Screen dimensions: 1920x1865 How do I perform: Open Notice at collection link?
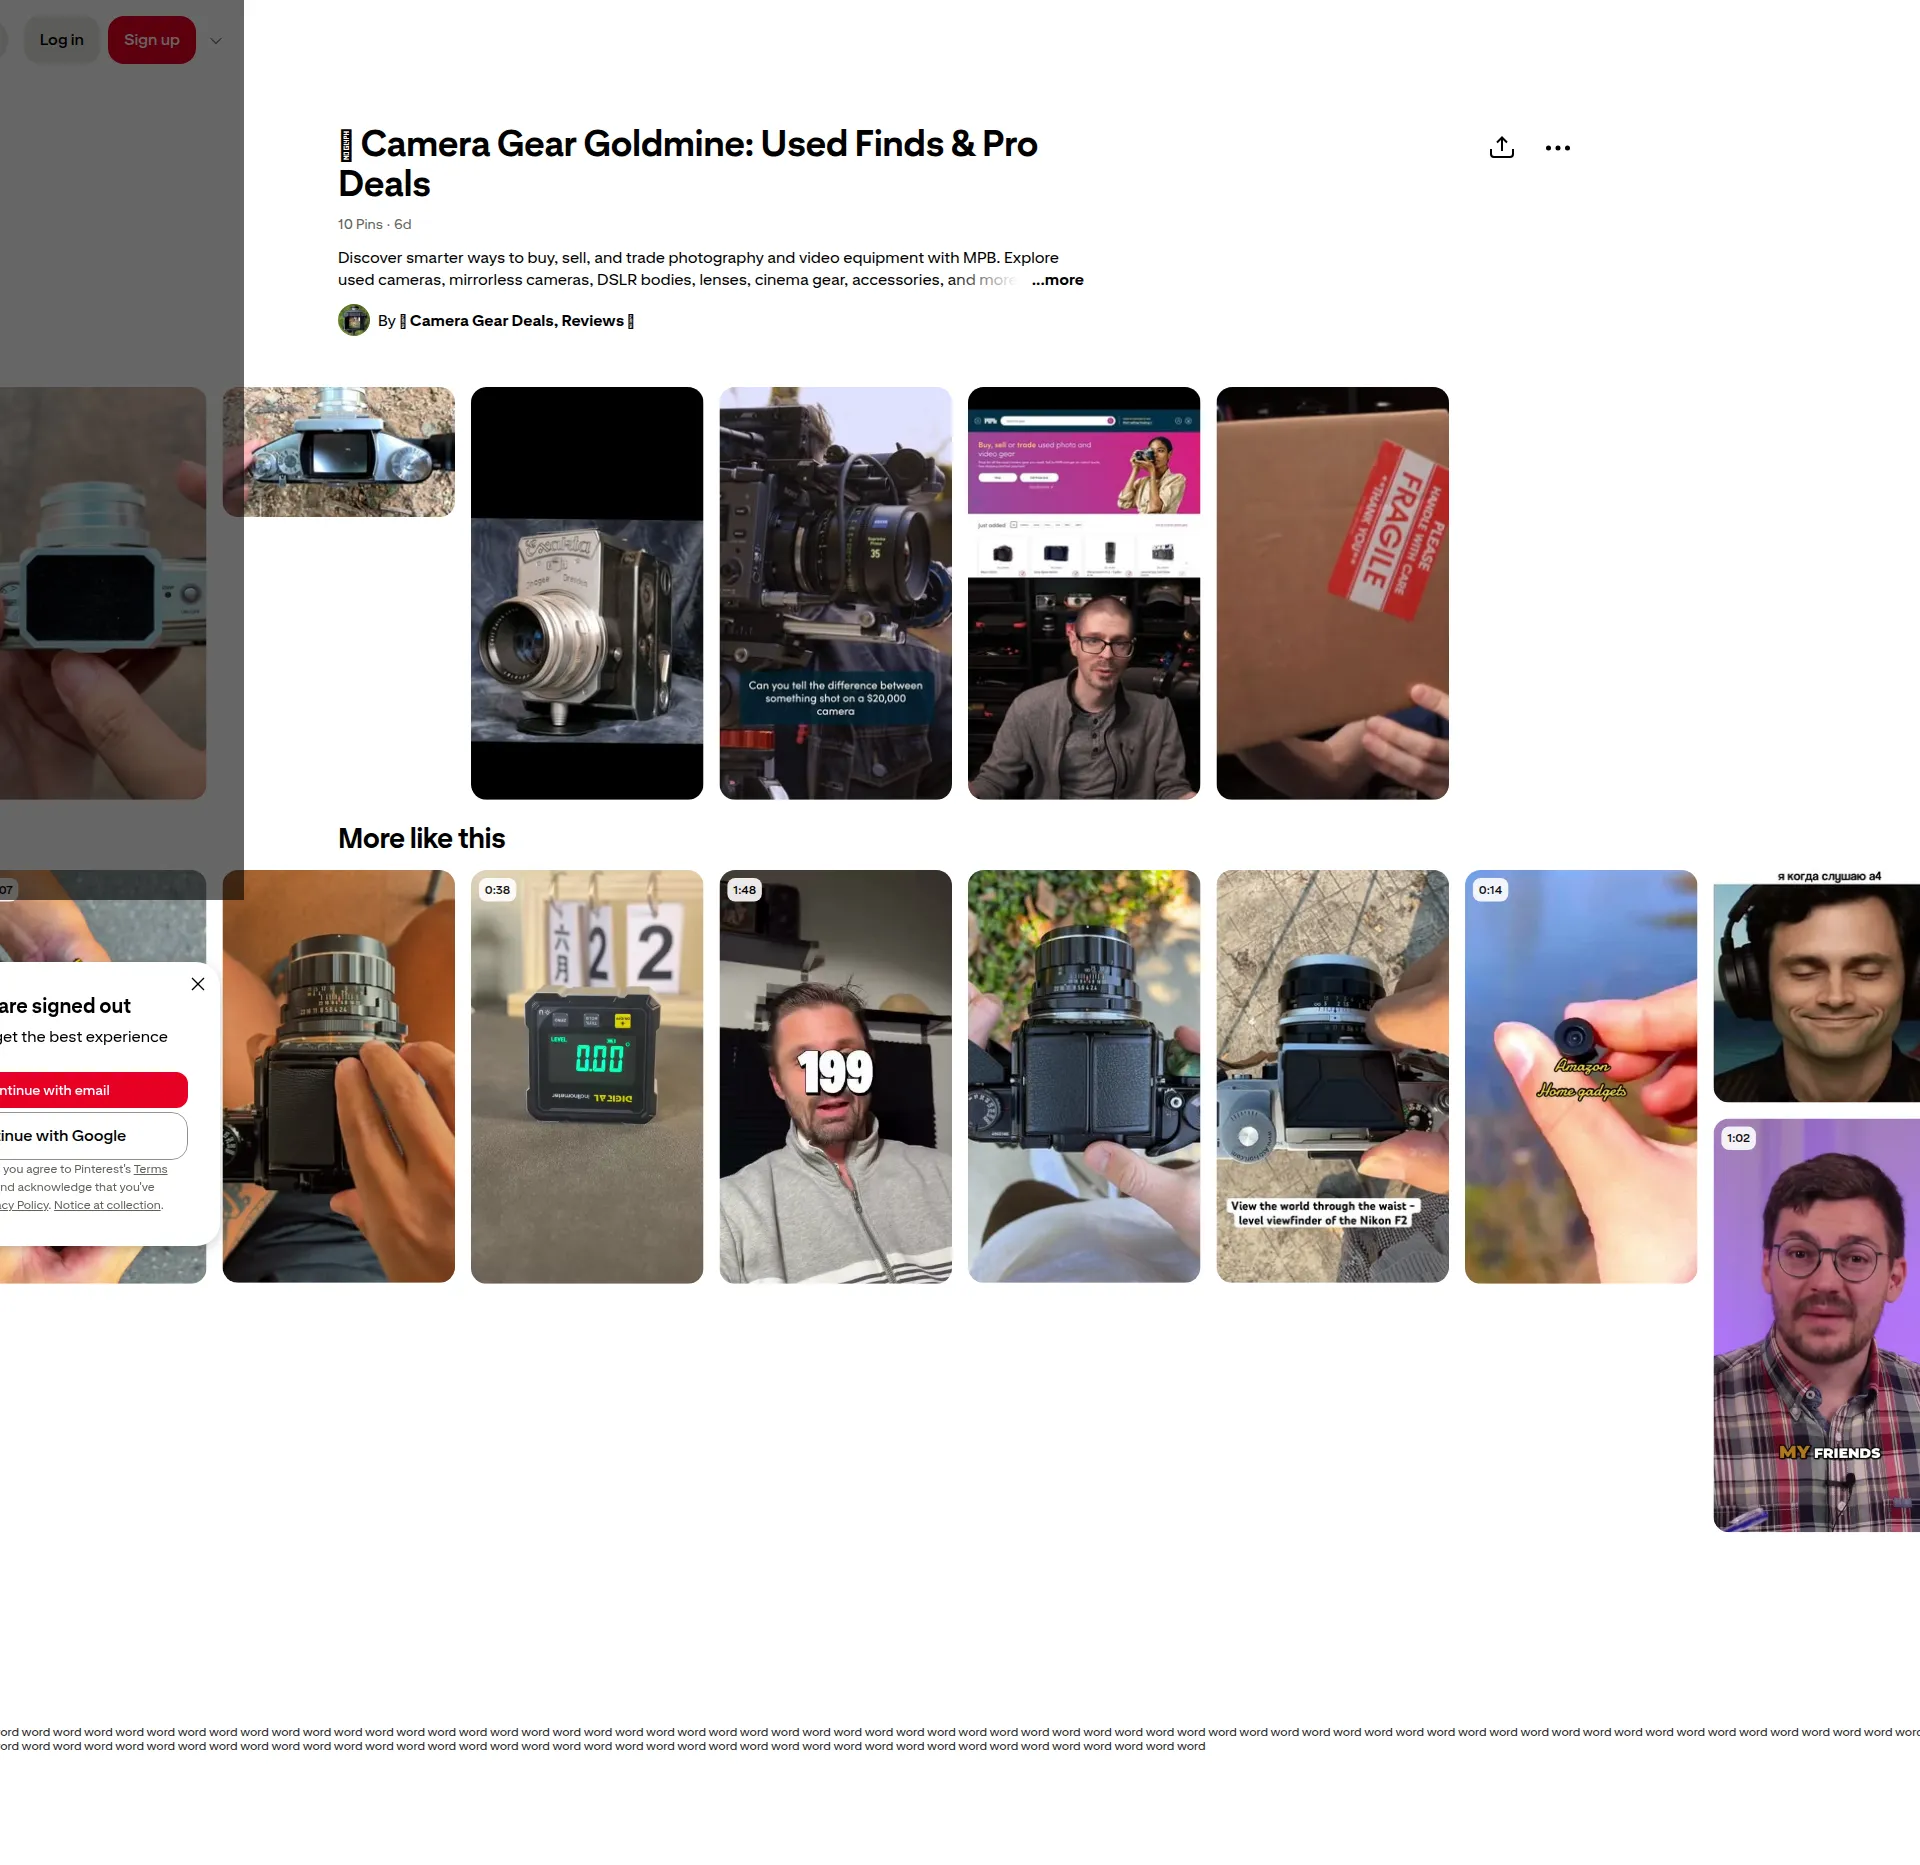click(107, 1205)
